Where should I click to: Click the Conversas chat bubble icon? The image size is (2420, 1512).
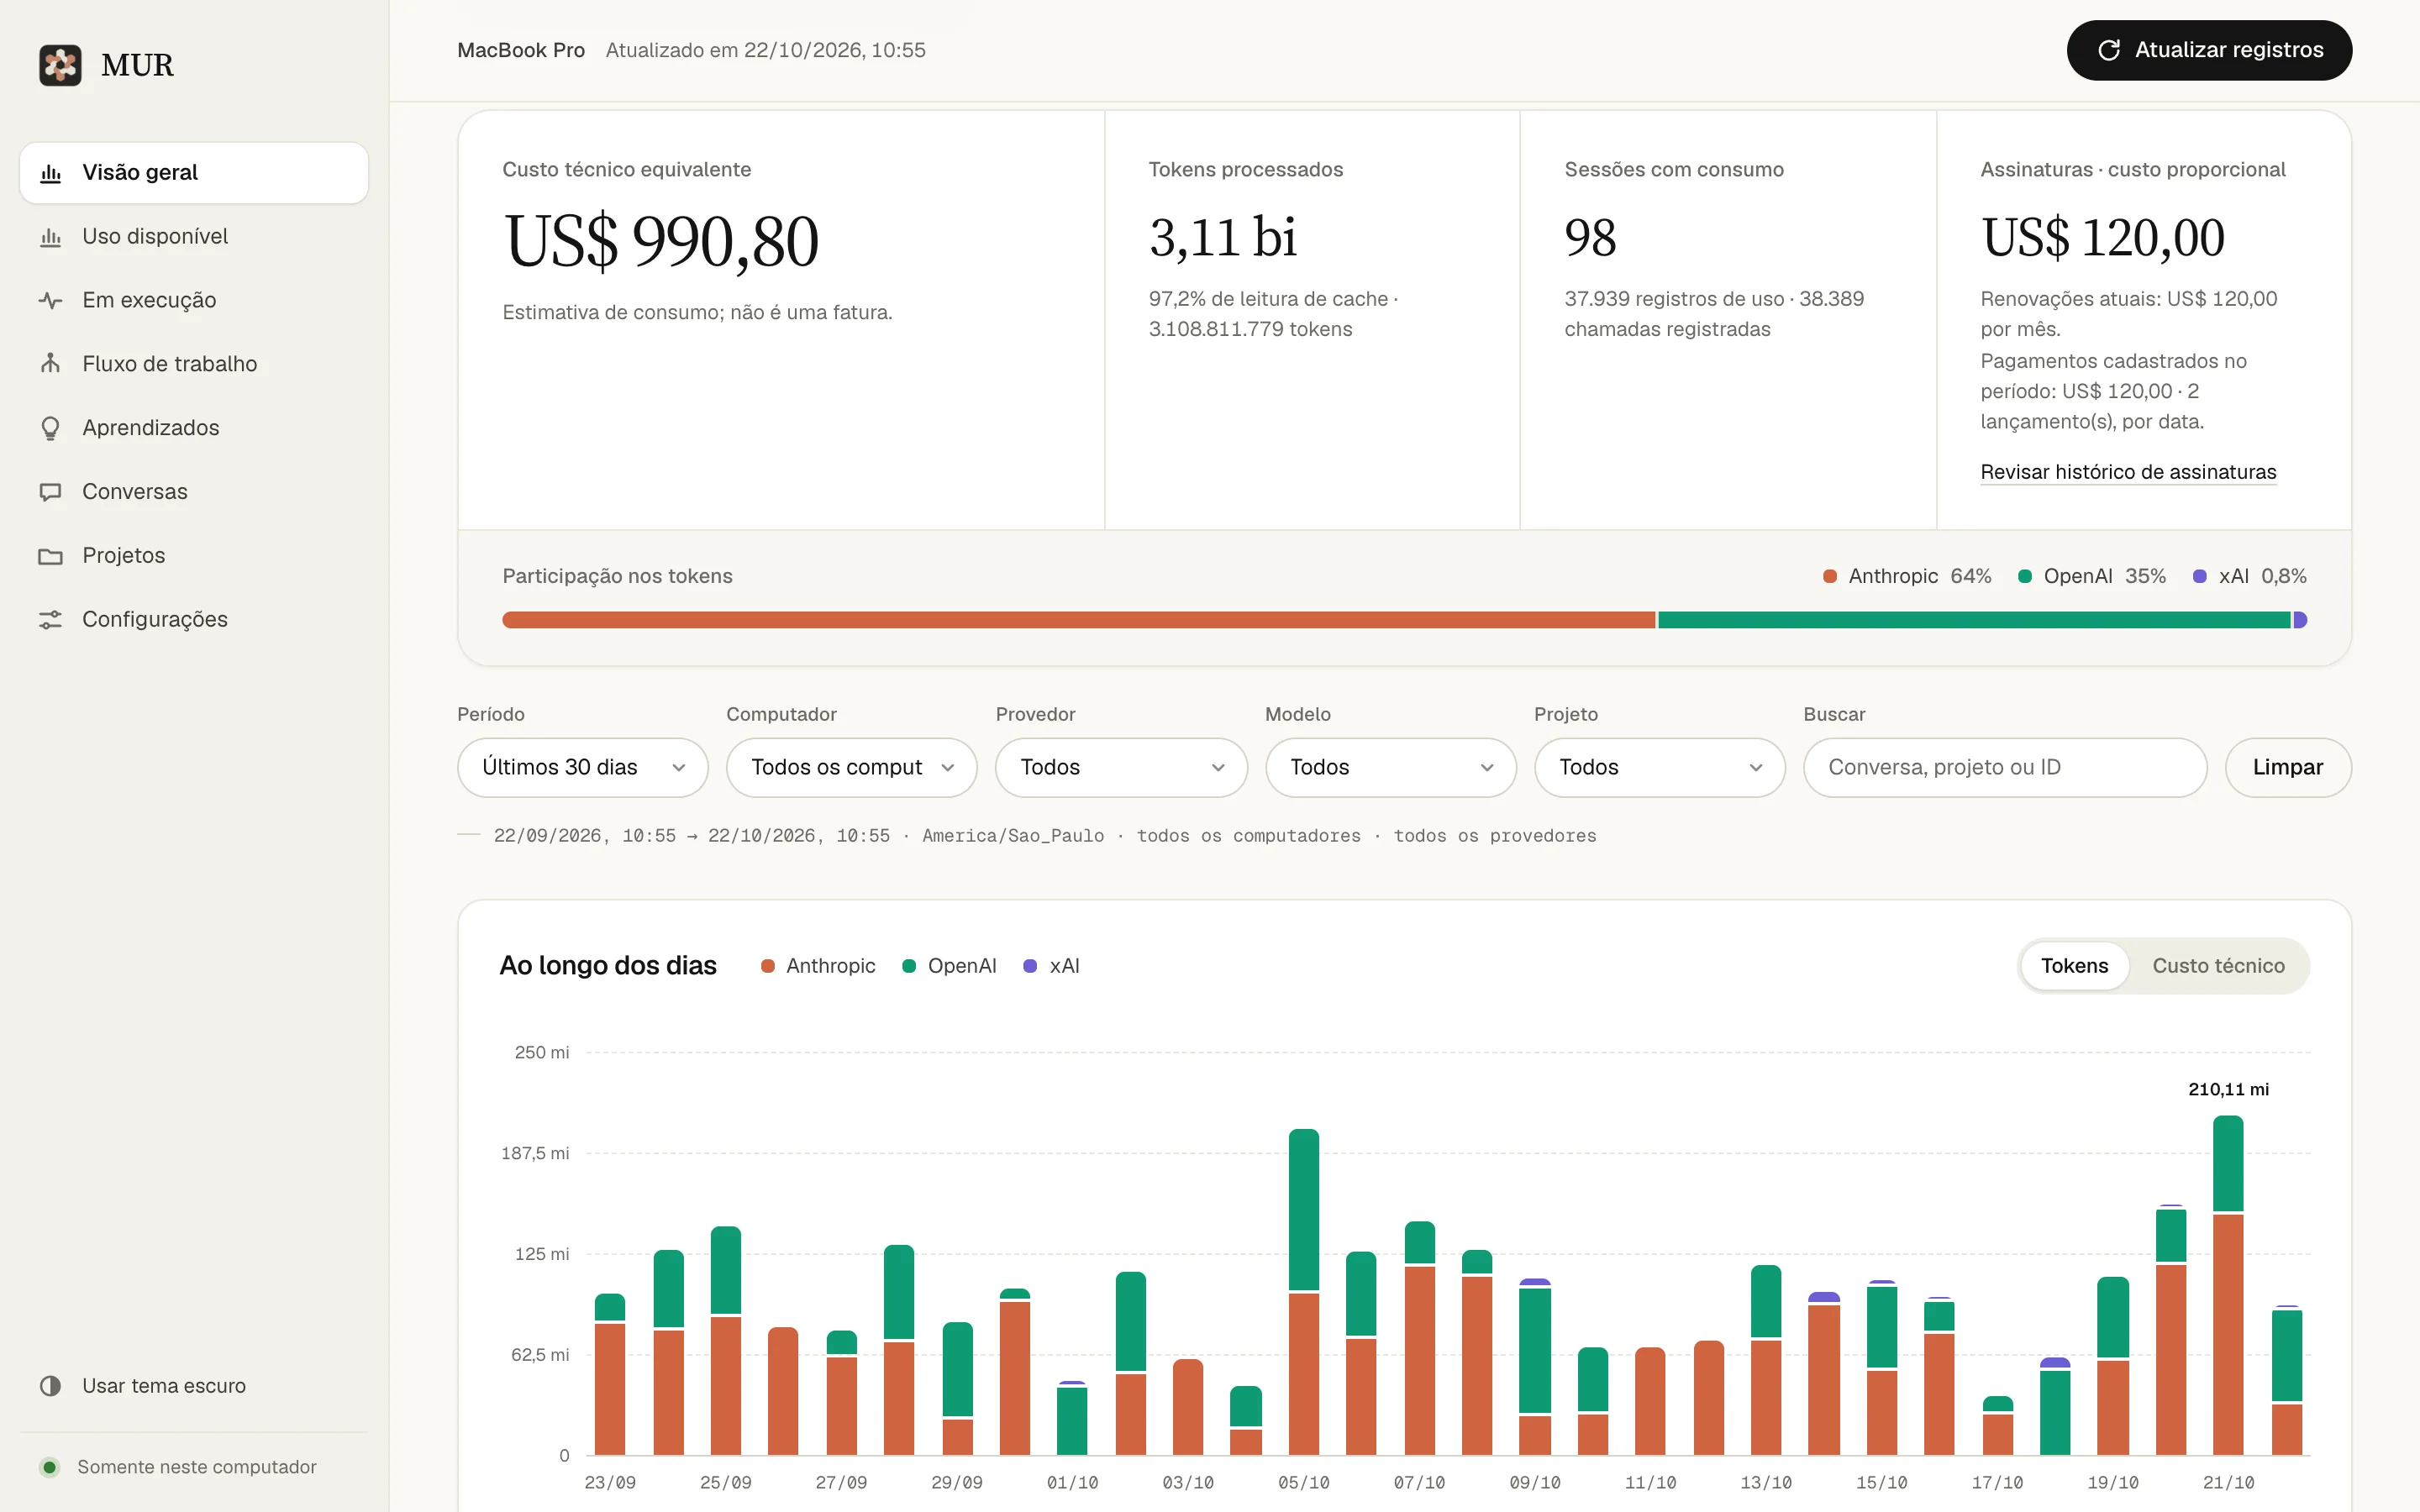click(x=50, y=492)
